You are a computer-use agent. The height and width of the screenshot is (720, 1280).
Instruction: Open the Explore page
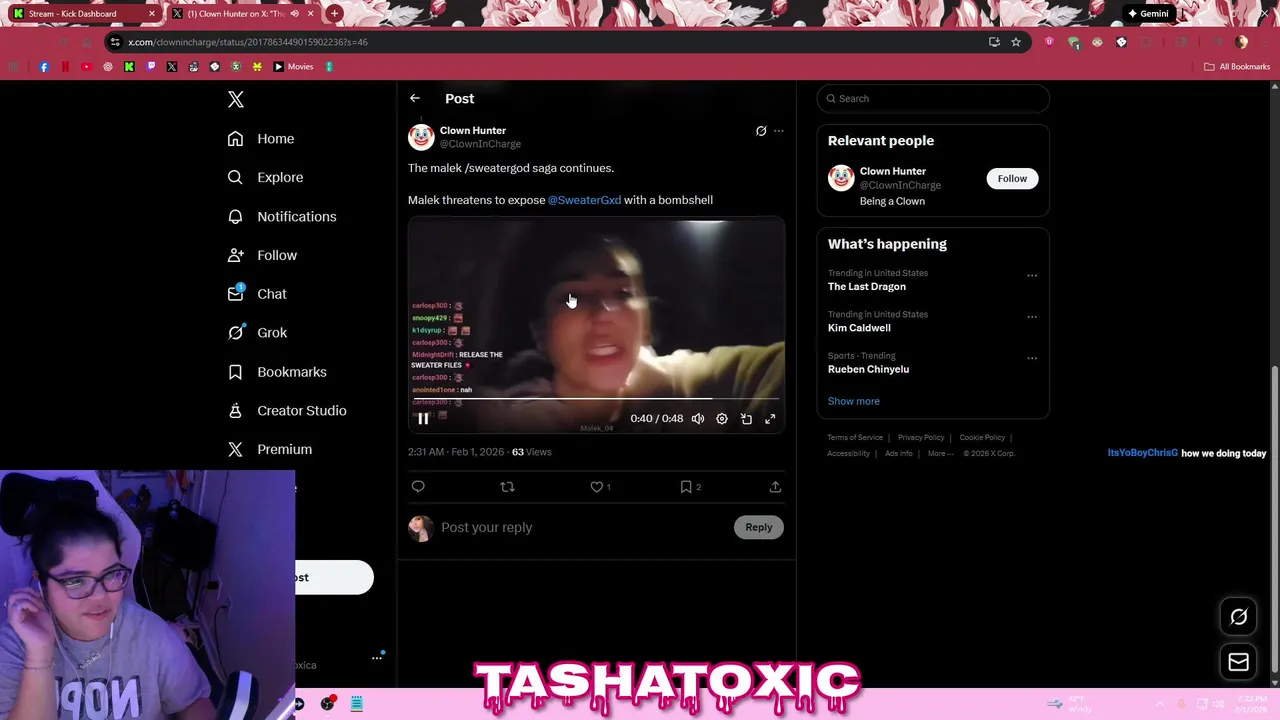(265, 177)
